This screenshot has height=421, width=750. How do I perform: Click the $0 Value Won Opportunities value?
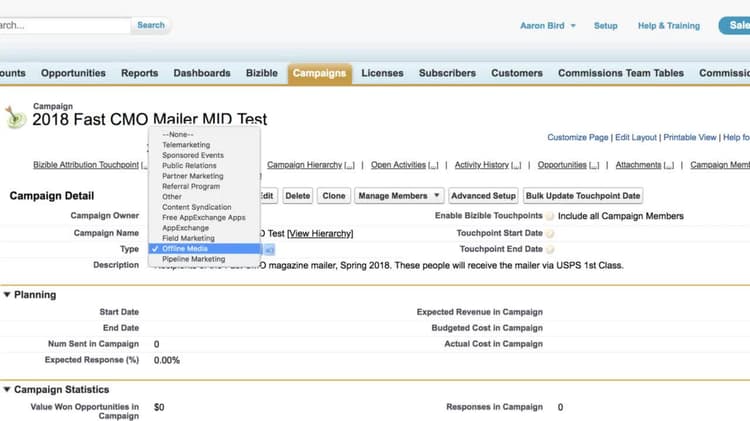pyautogui.click(x=159, y=407)
